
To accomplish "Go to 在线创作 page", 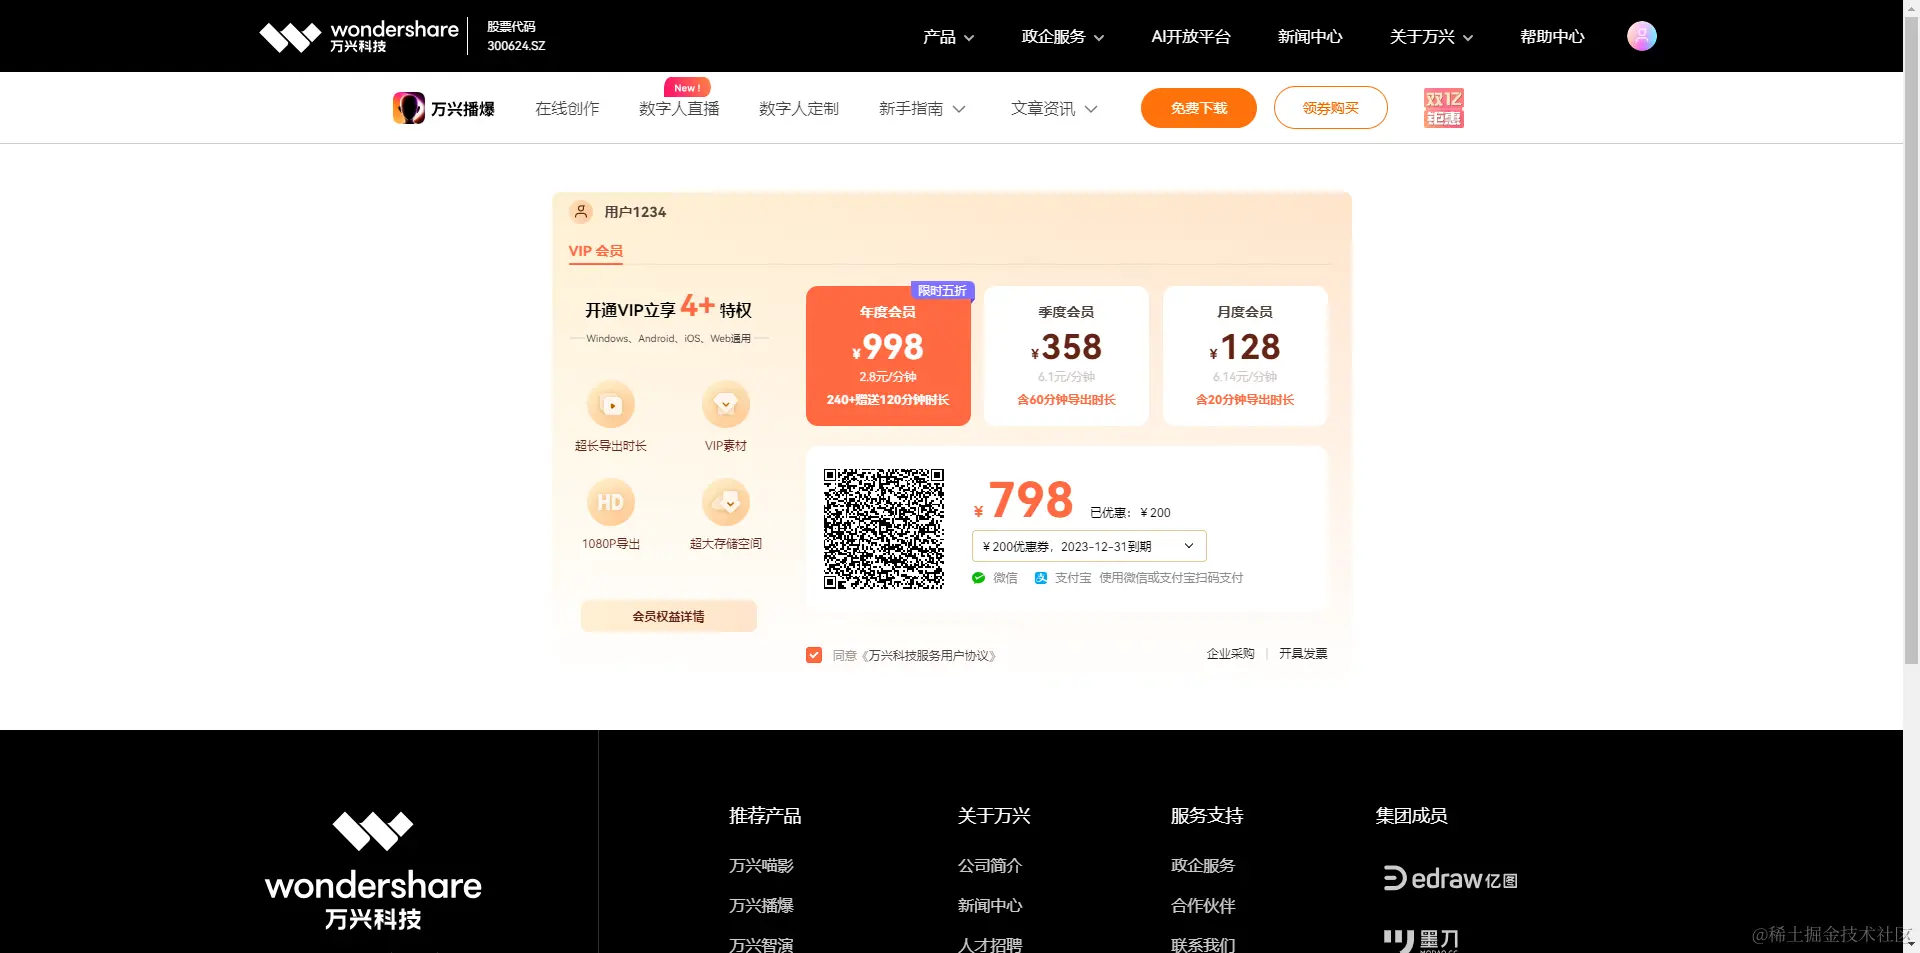I will pos(567,108).
